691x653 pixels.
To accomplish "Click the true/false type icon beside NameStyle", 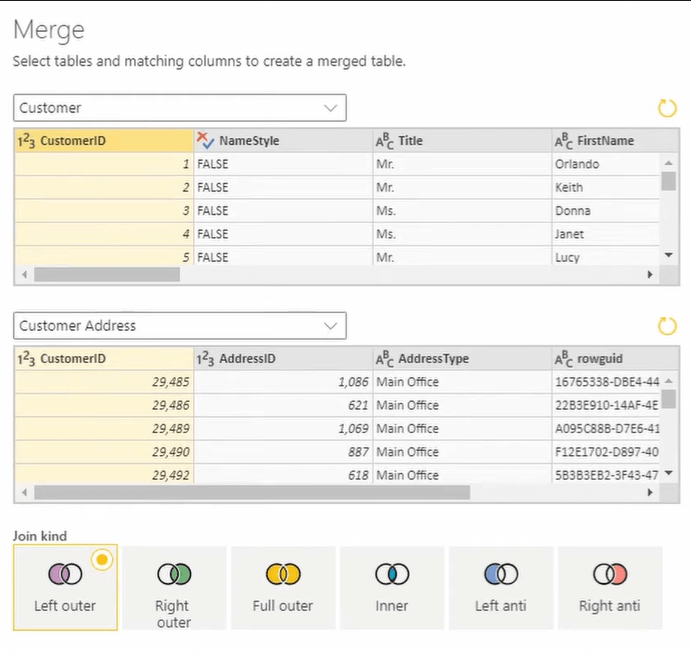I will coord(205,141).
